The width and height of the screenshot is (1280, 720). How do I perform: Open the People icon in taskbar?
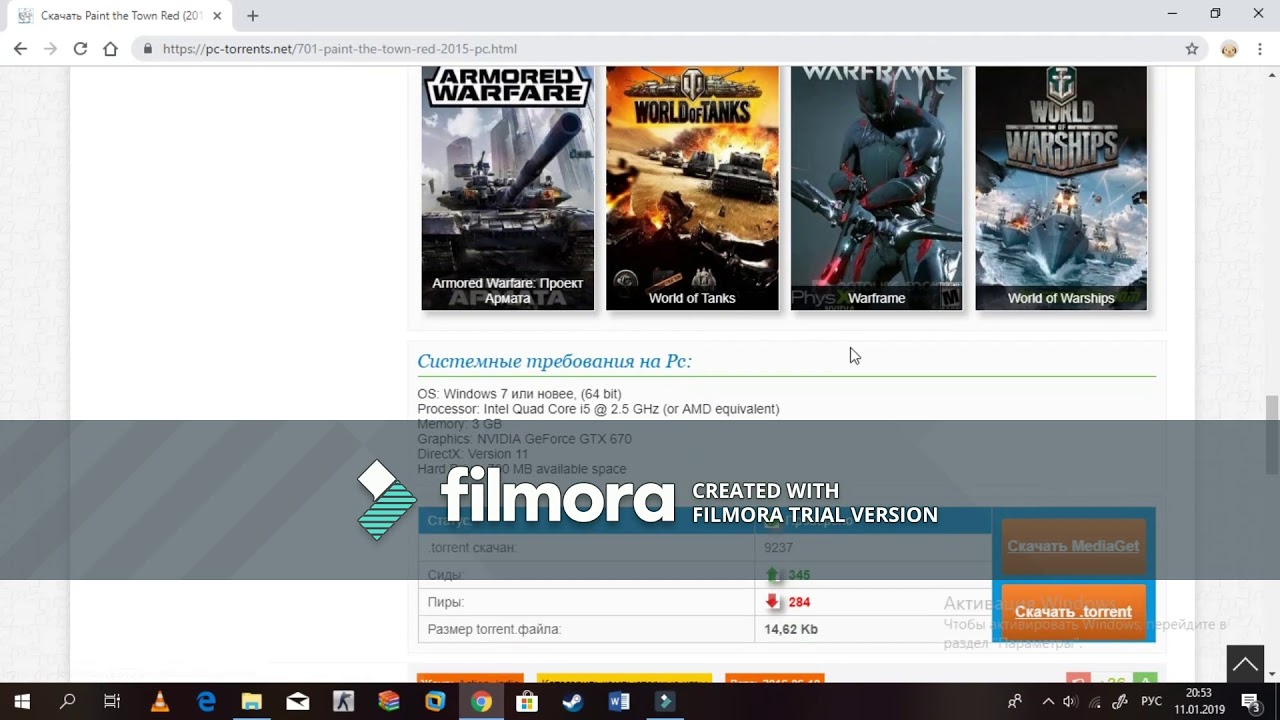tap(1015, 702)
